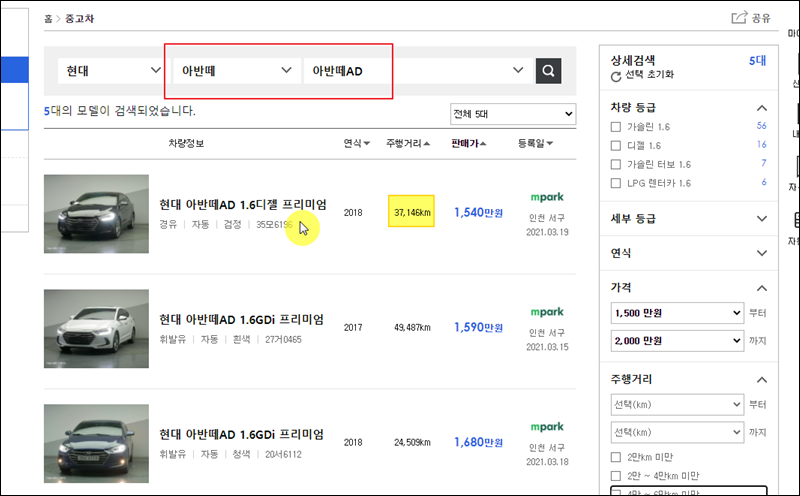Viewport: 800px width, 496px height.
Task: Click the 2021.03.15 registration date
Action: (547, 347)
